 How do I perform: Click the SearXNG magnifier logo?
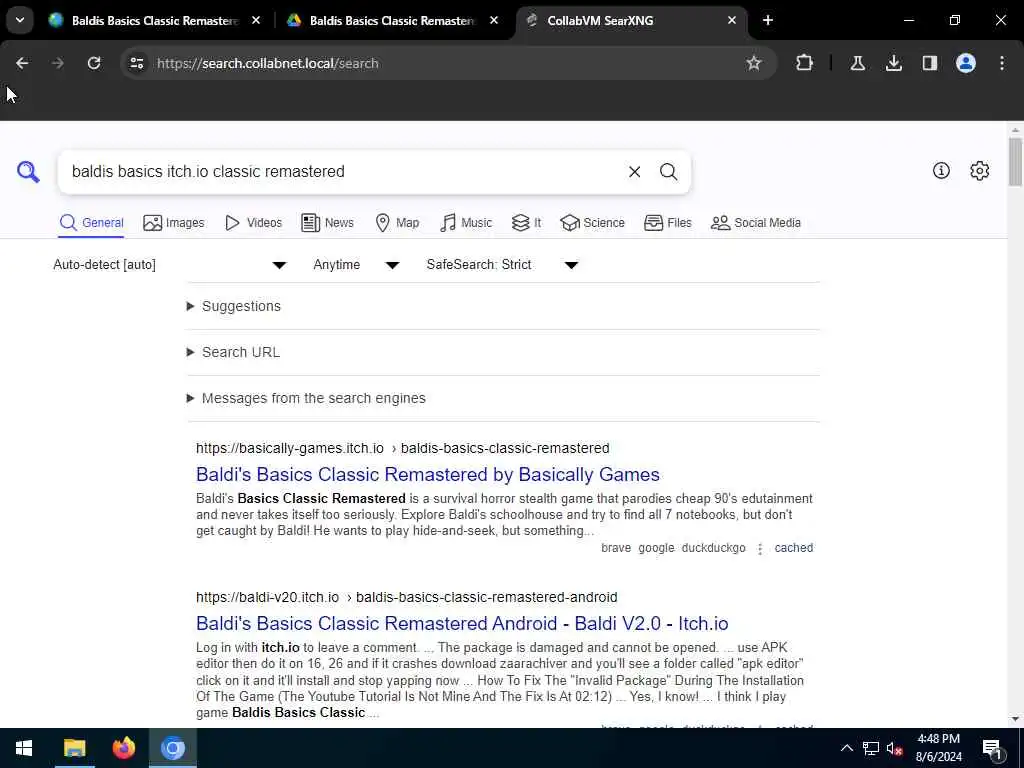[x=28, y=172]
